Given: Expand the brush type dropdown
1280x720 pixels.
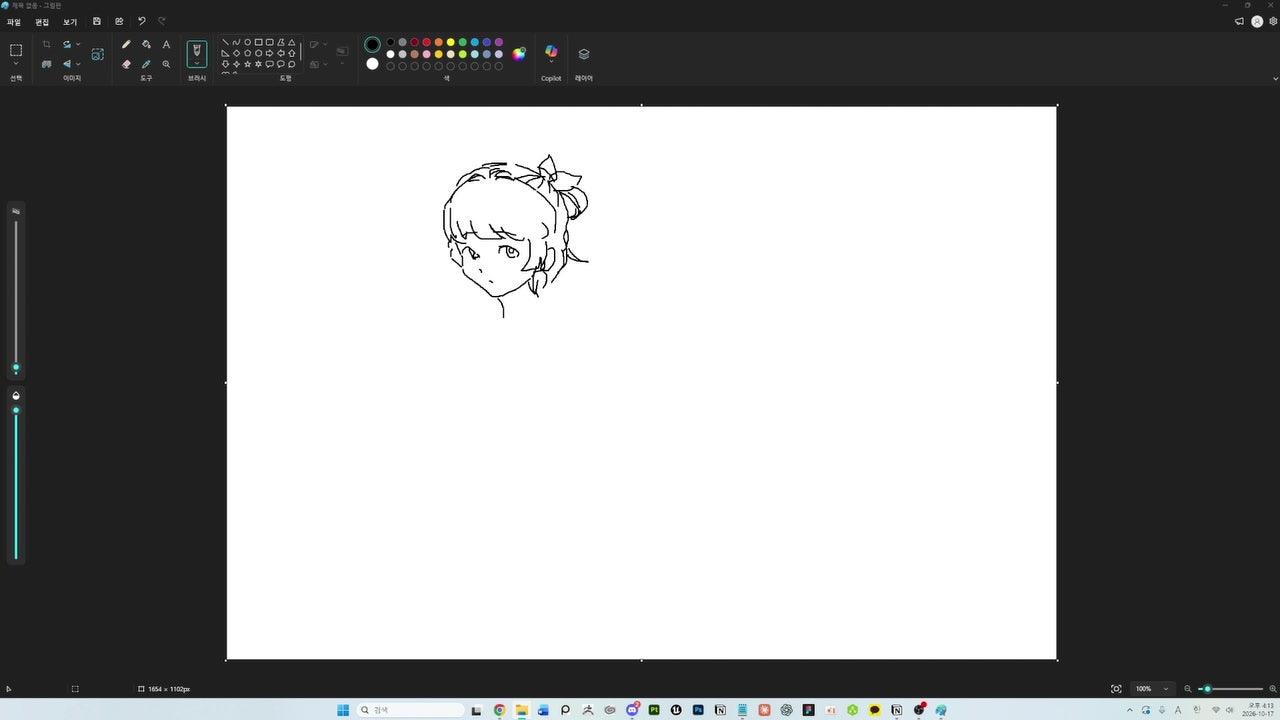Looking at the screenshot, I should click(x=197, y=62).
